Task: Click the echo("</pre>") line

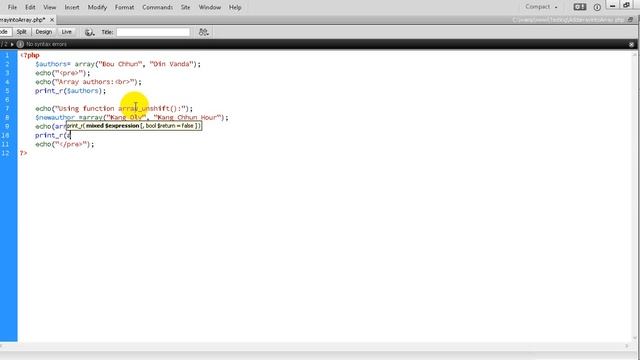Action: click(x=64, y=144)
